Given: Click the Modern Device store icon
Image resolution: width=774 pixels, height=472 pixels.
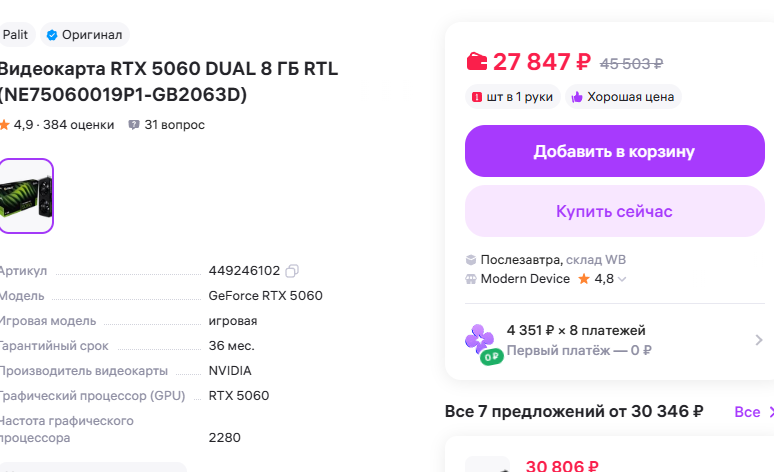Looking at the screenshot, I should click(472, 279).
